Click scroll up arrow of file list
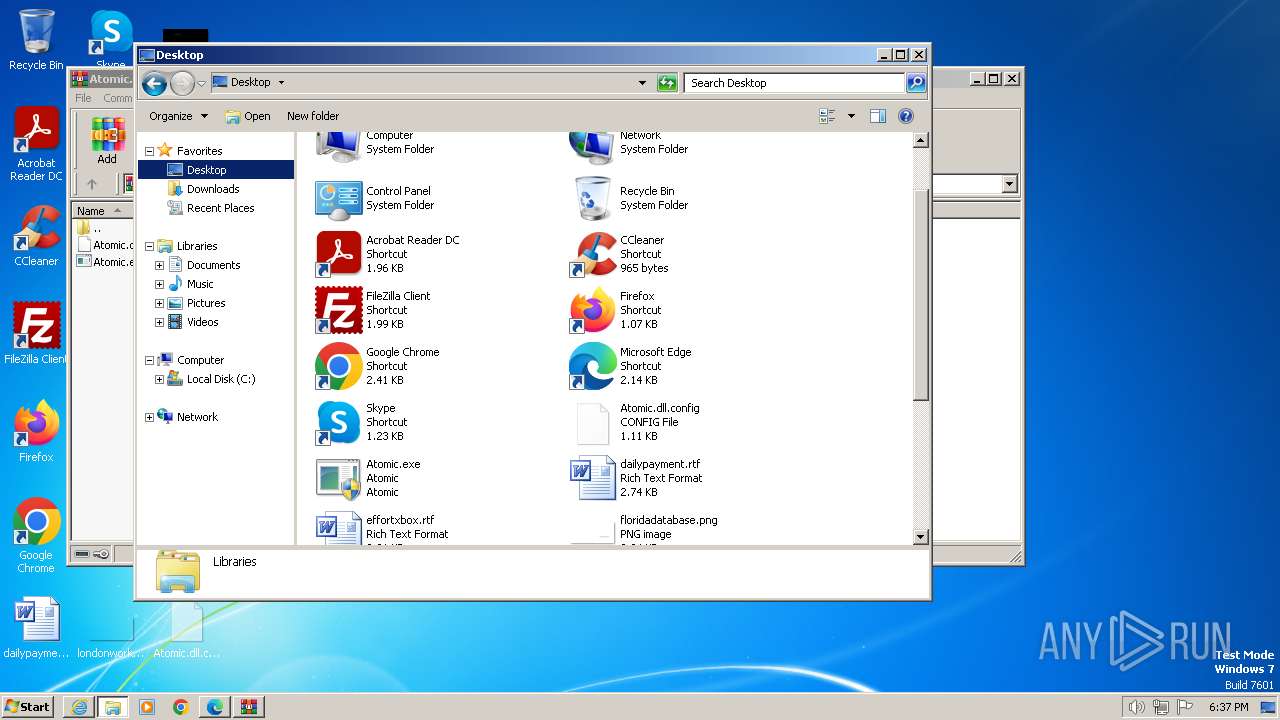The height and width of the screenshot is (720, 1280). pyautogui.click(x=921, y=141)
